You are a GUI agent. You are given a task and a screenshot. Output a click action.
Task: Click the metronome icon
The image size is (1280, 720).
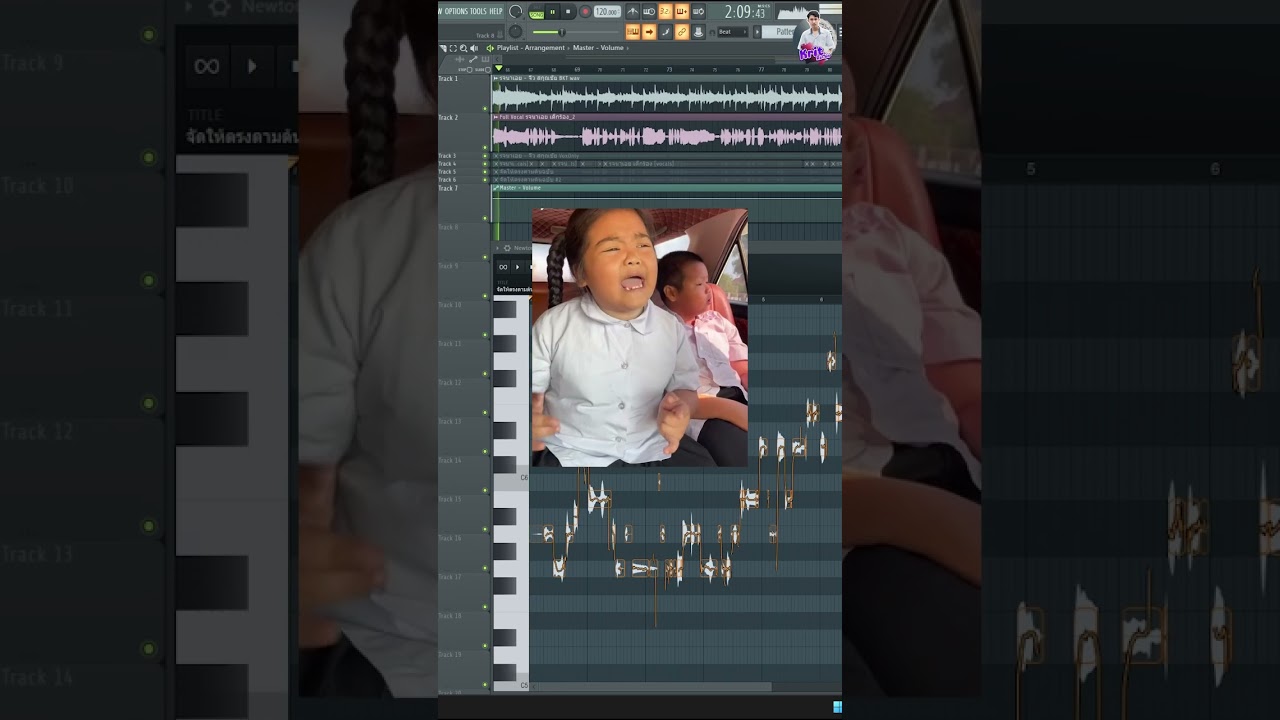633,12
